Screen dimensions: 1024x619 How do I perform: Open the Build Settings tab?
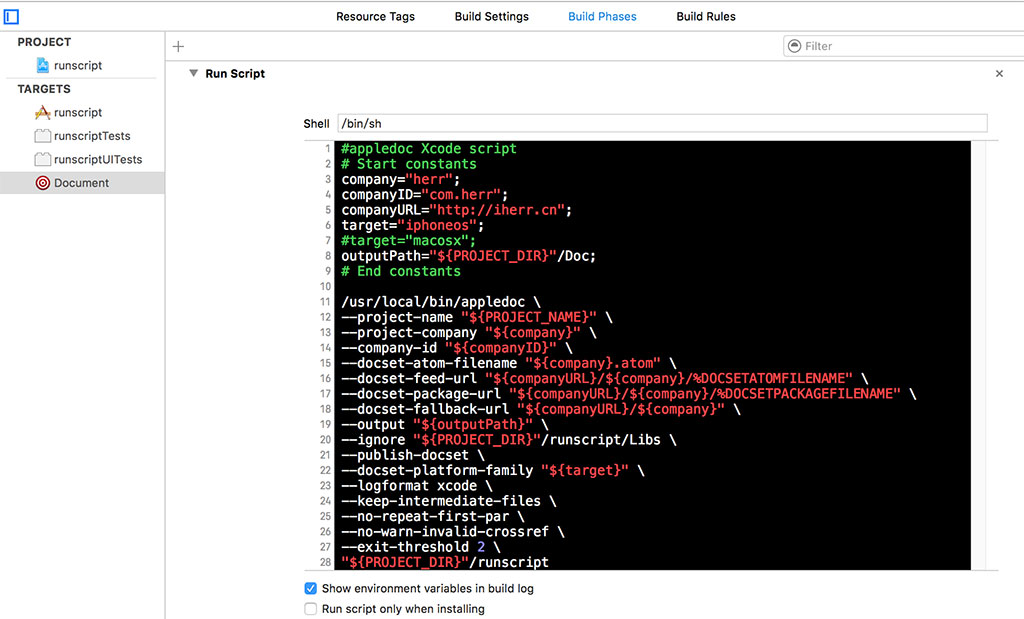coord(492,16)
